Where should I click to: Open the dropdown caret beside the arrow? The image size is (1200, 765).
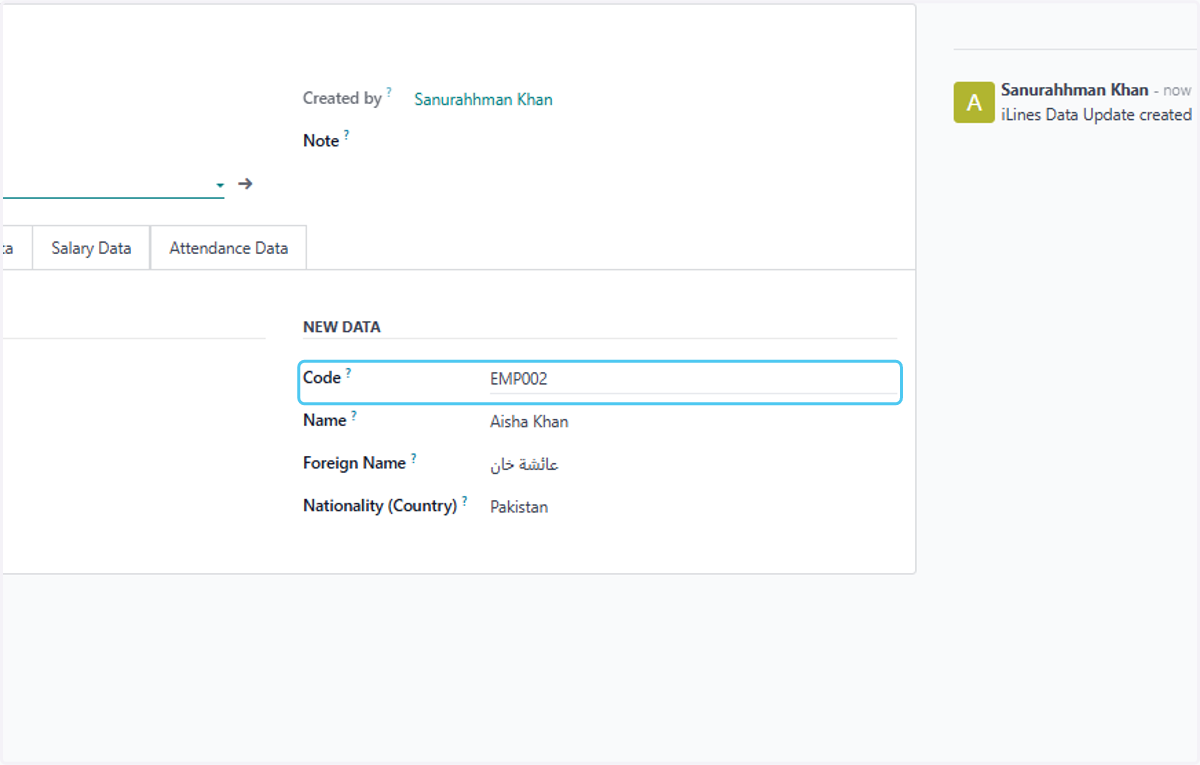(x=219, y=185)
